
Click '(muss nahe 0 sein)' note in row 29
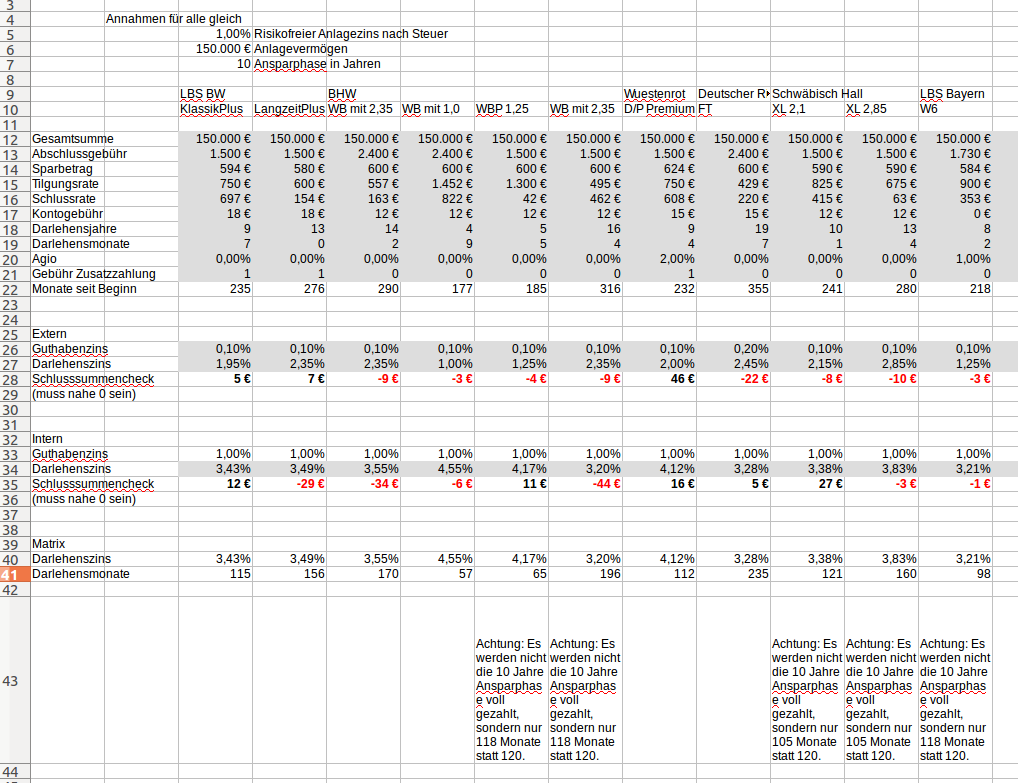pyautogui.click(x=84, y=393)
